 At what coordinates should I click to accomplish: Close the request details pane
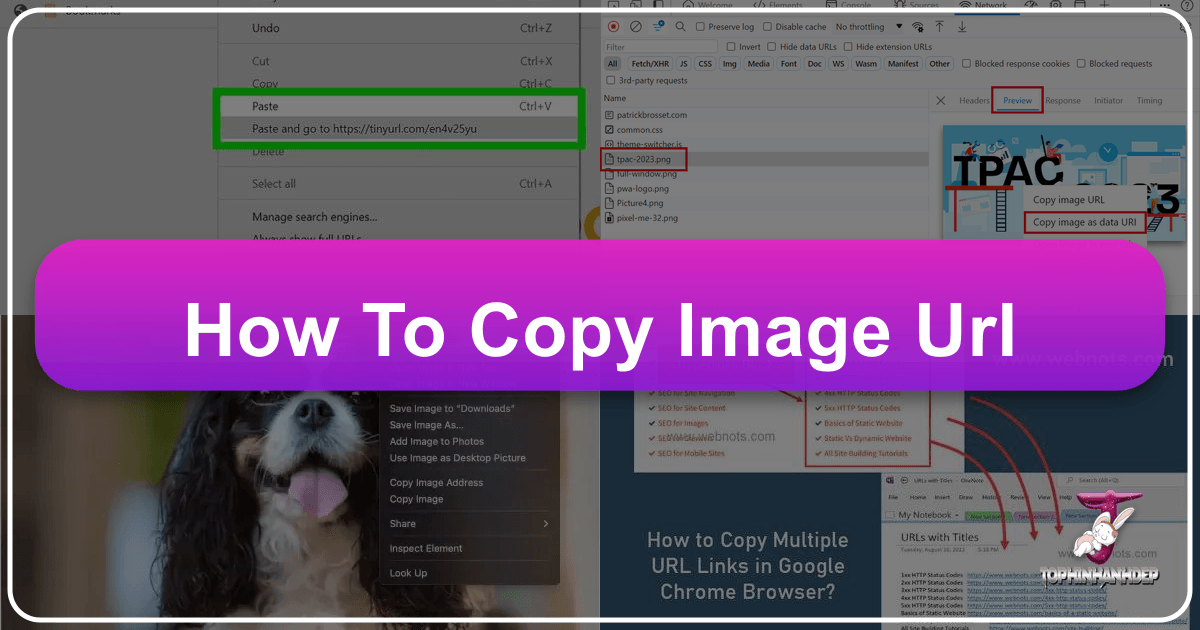tap(939, 100)
